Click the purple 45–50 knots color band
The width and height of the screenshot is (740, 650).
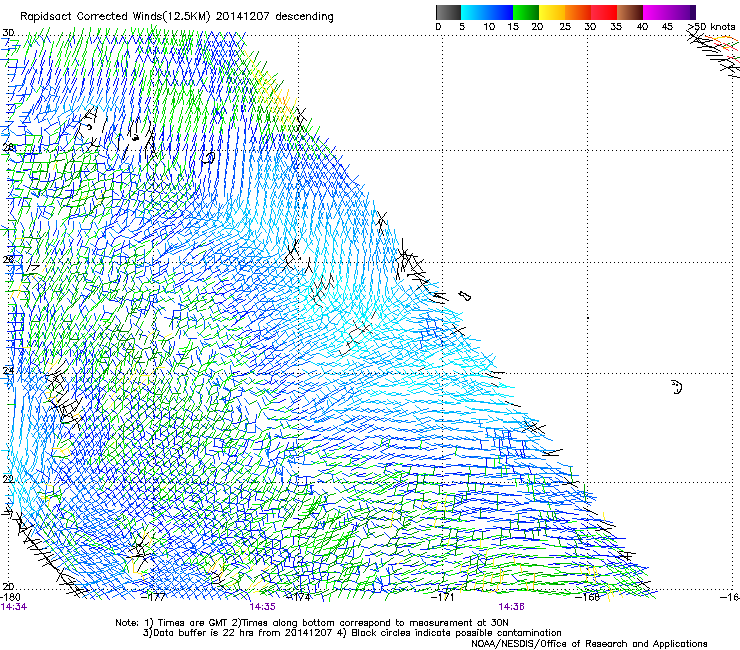point(682,12)
